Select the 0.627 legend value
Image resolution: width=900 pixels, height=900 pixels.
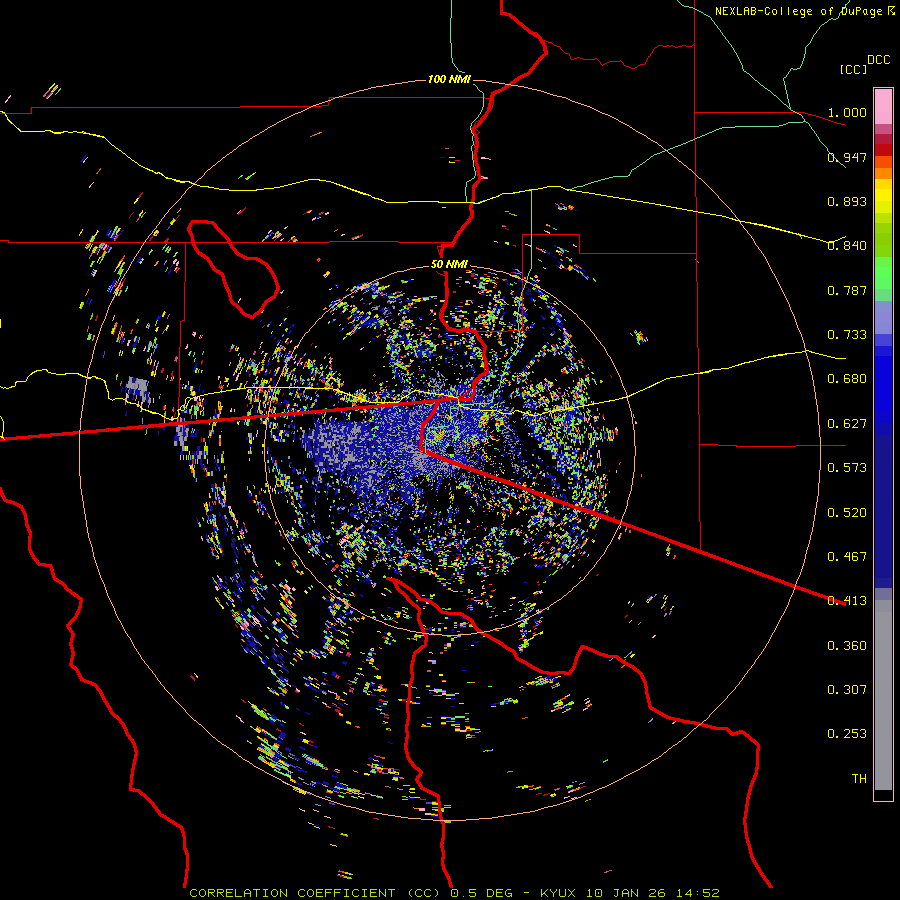pos(847,424)
